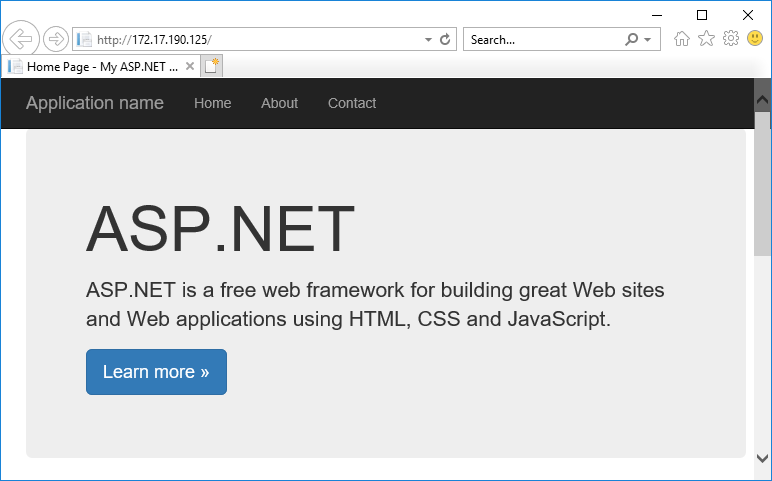Click the Learn more » button

click(157, 372)
